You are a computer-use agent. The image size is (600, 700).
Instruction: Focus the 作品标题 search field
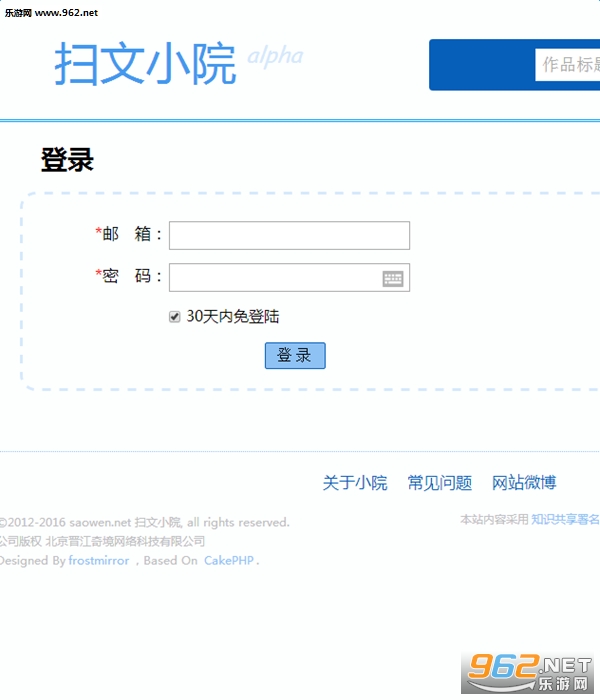(567, 65)
